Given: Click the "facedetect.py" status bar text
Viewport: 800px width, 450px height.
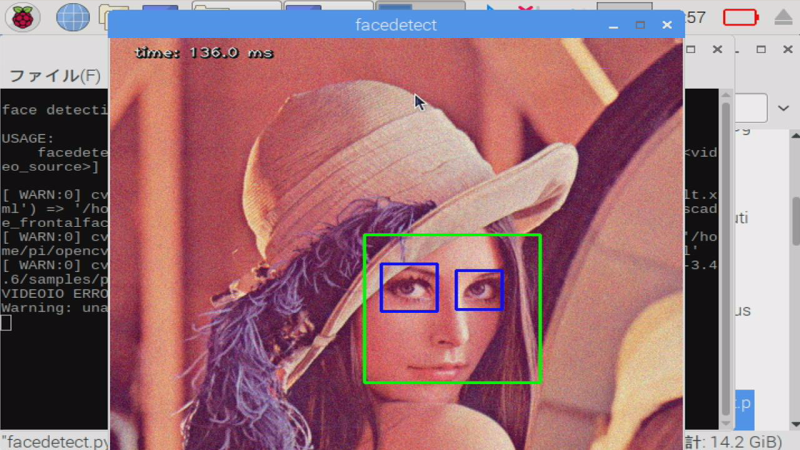Looking at the screenshot, I should [x=54, y=441].
